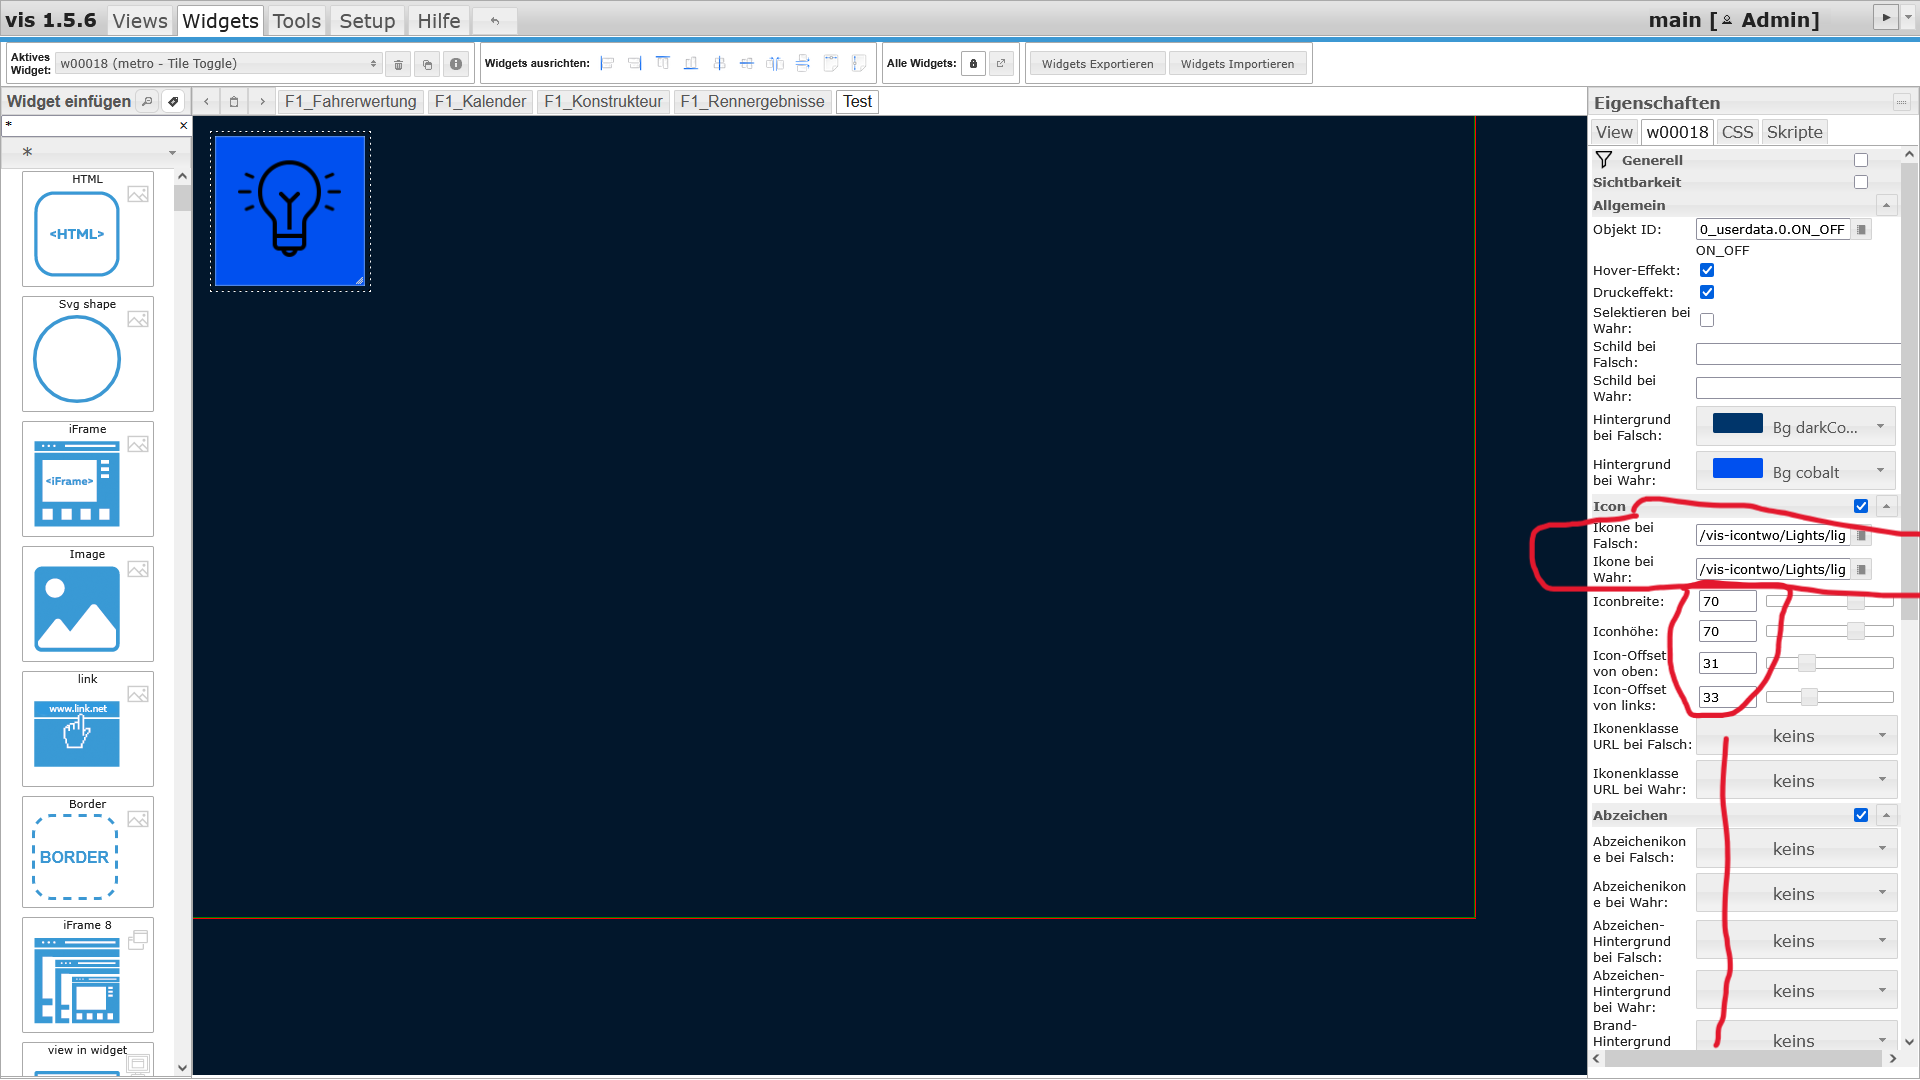Click the delete active widget trash icon

pos(398,63)
